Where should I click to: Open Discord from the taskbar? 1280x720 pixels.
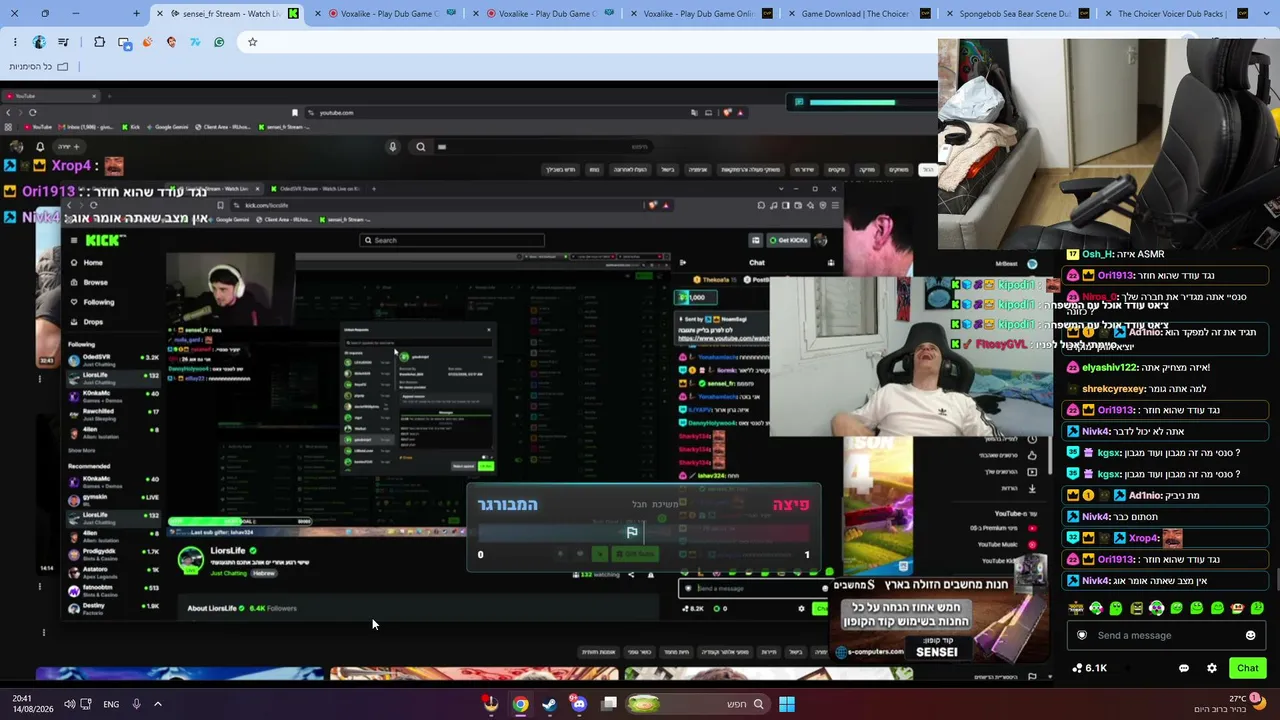click(579, 704)
